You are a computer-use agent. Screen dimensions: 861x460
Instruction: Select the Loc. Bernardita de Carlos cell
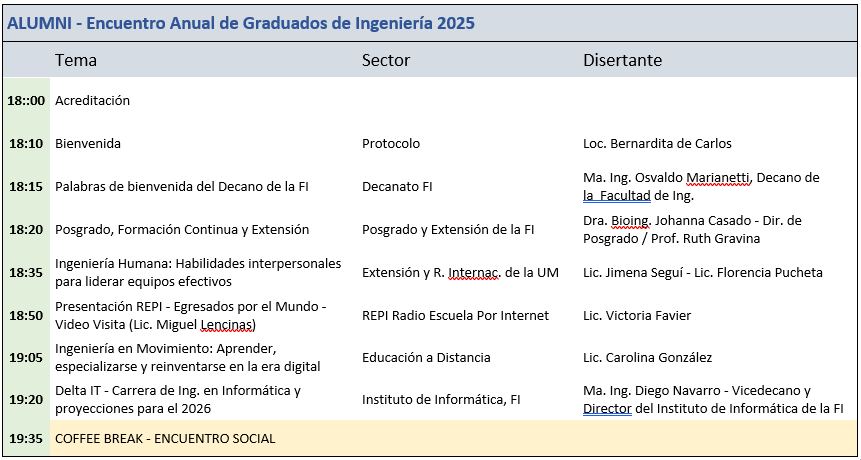point(657,144)
